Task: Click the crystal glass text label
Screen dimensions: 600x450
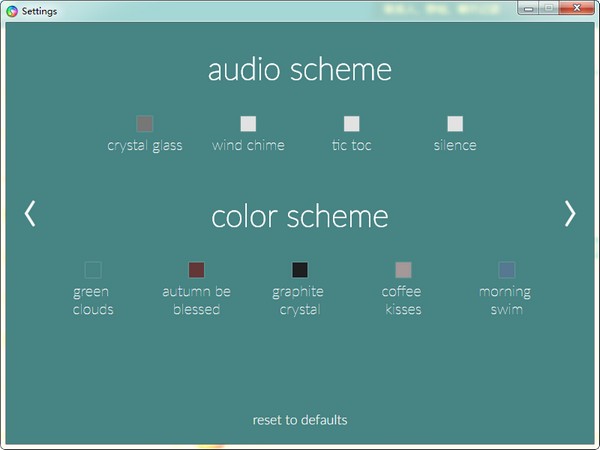Action: [145, 146]
